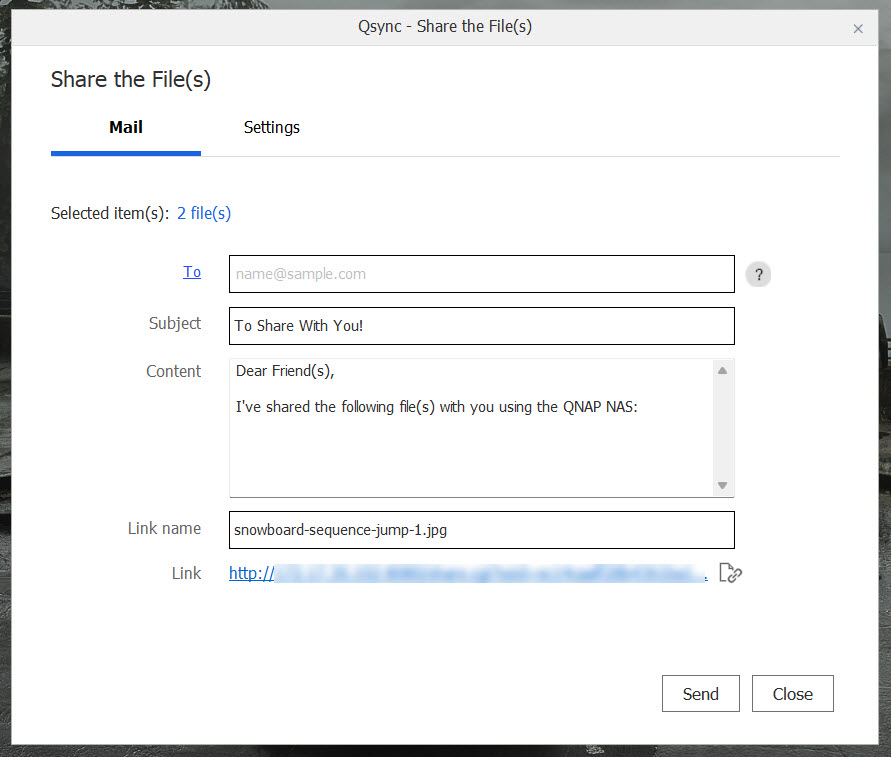Click the underlined To label link
The width and height of the screenshot is (891, 757).
(192, 271)
